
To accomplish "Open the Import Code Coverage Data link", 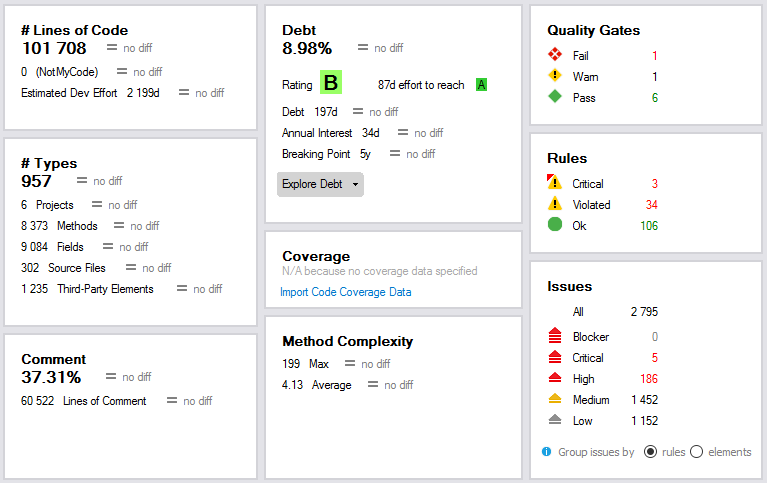I will pyautogui.click(x=345, y=292).
